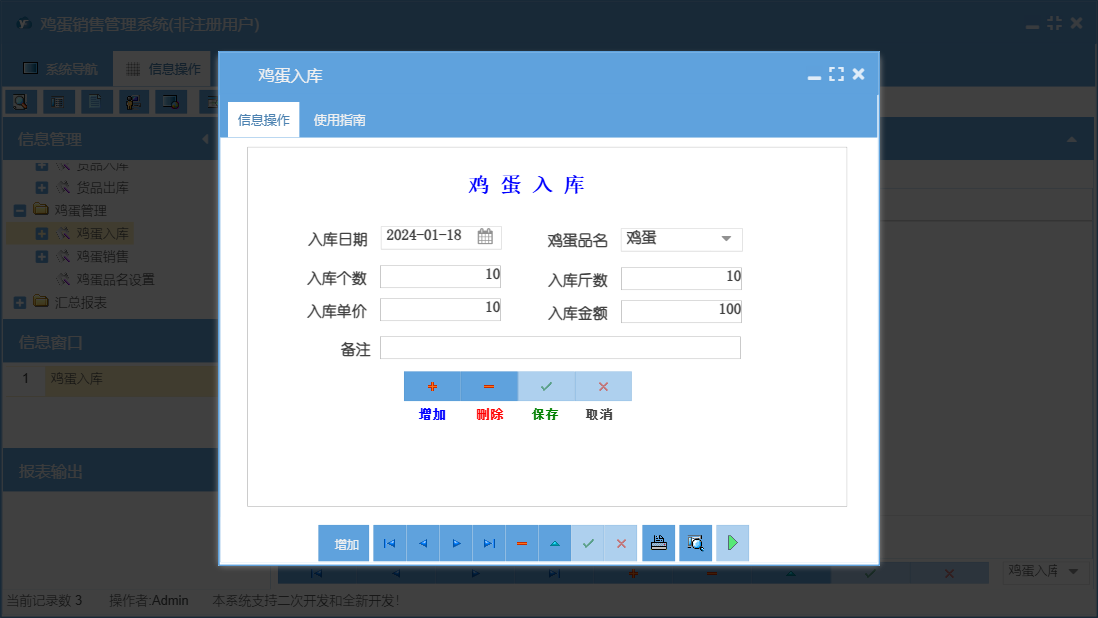Viewport: 1098px width, 618px height.
Task: Jump to first record with navigation icon
Action: tap(389, 543)
